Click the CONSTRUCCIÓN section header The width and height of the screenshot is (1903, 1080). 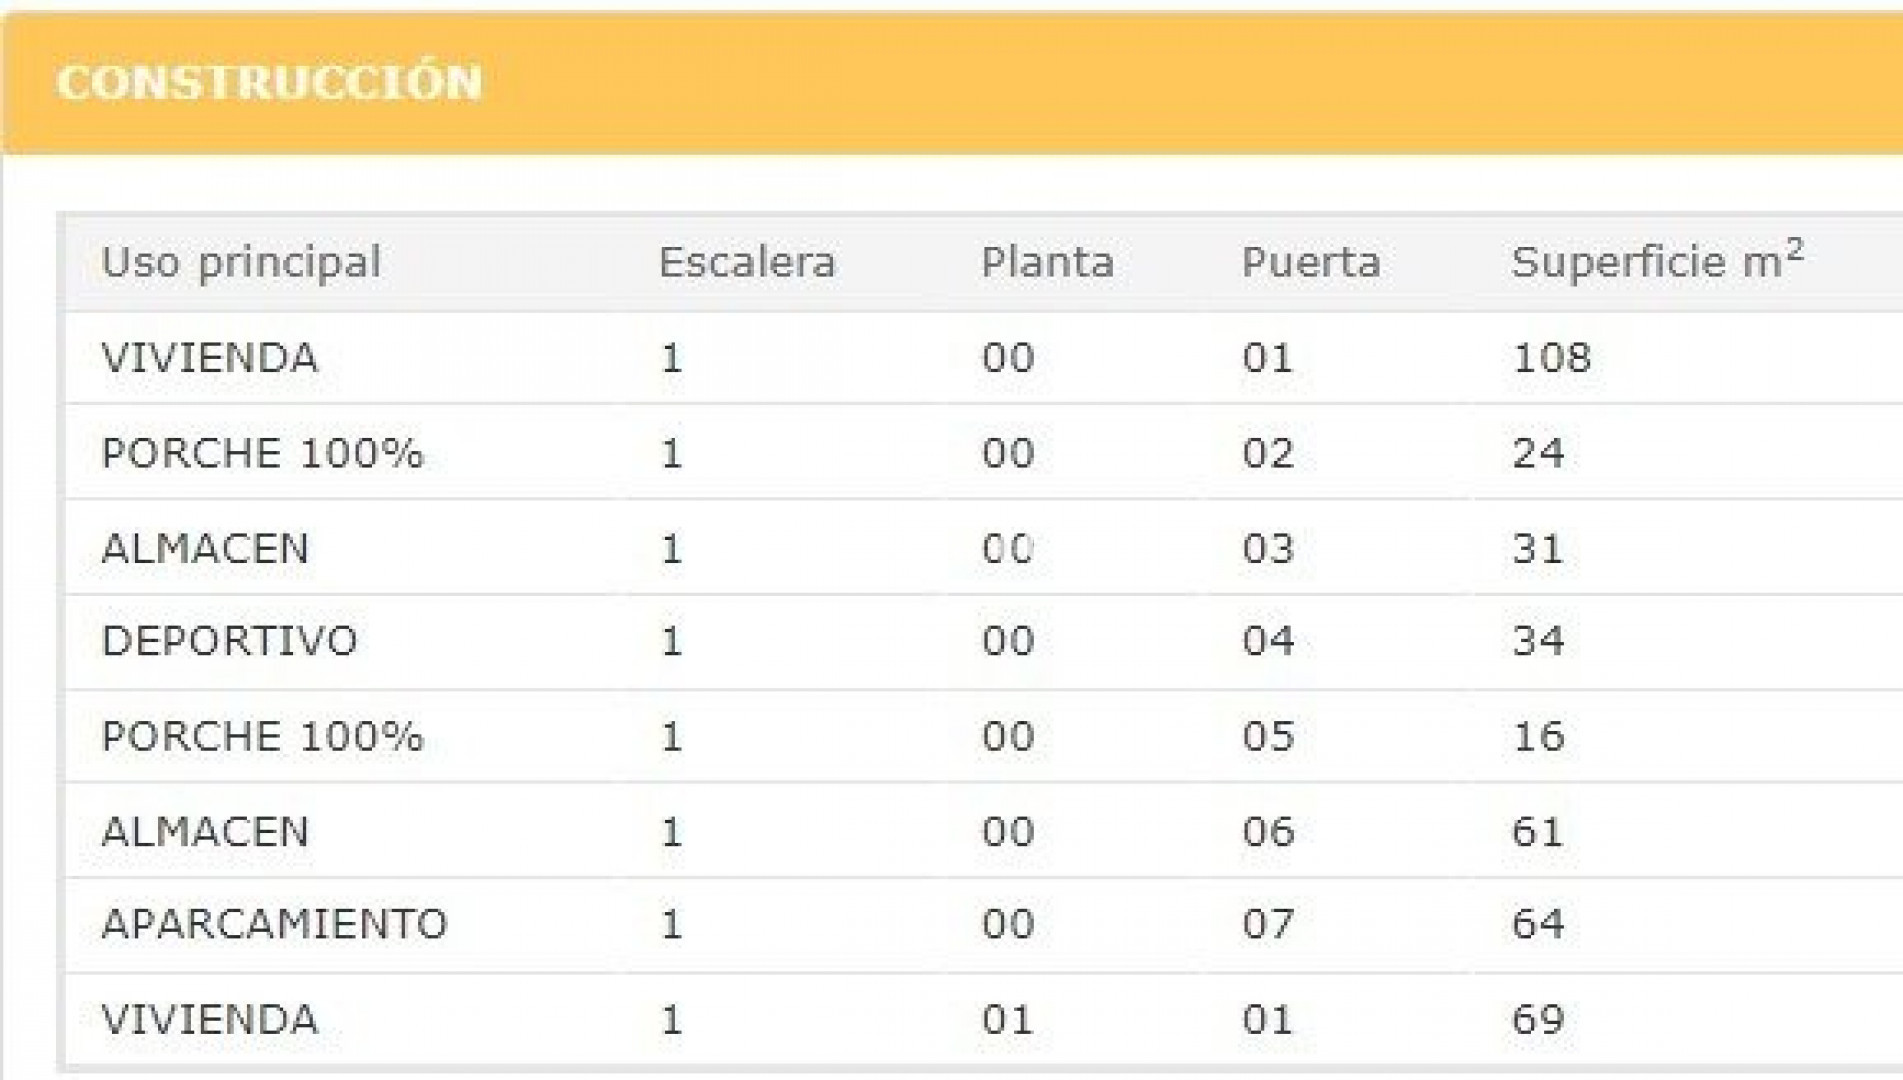coord(270,82)
